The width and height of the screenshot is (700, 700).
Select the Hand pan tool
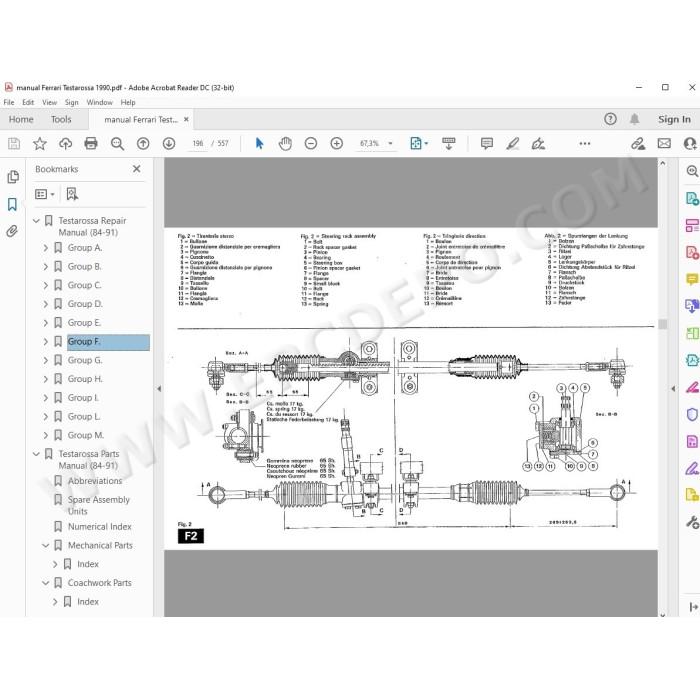[285, 143]
